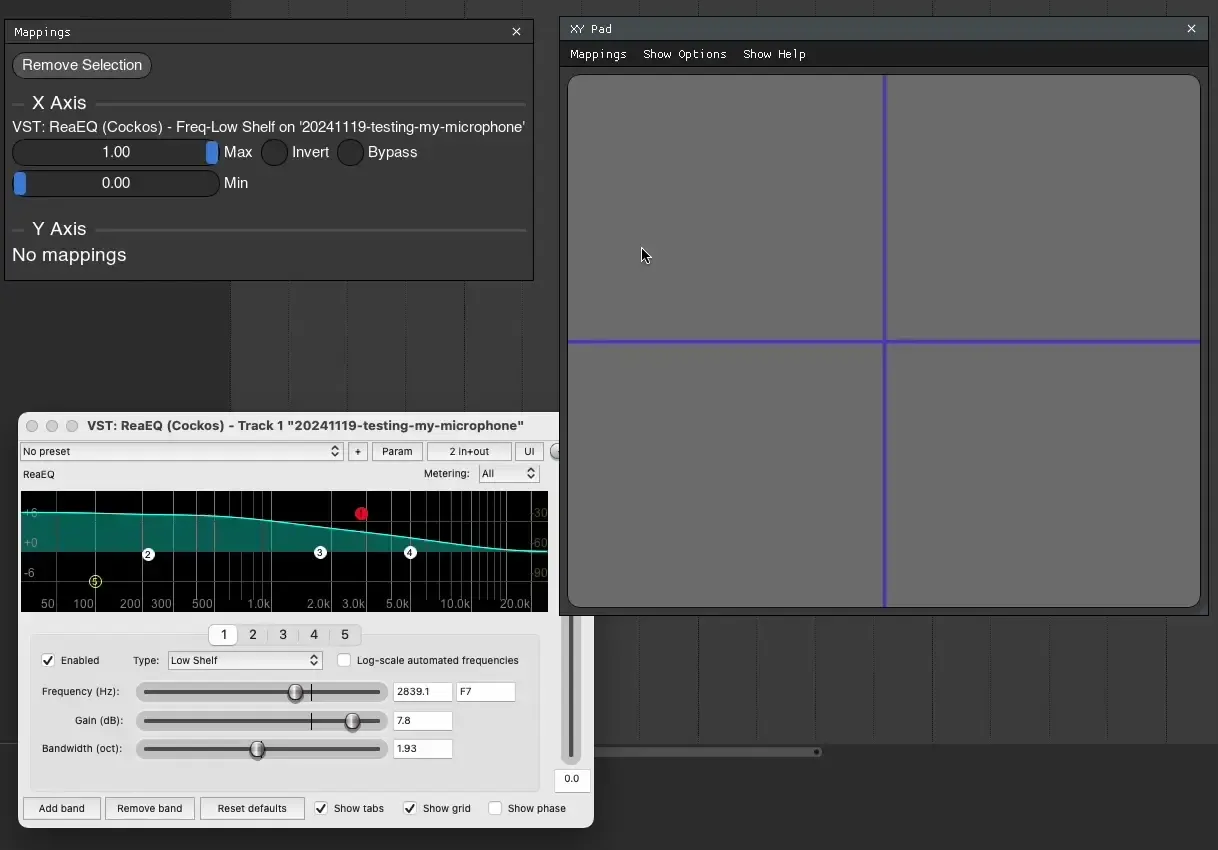The height and width of the screenshot is (850, 1218).
Task: Click the red point on the EQ graph
Action: 361,513
